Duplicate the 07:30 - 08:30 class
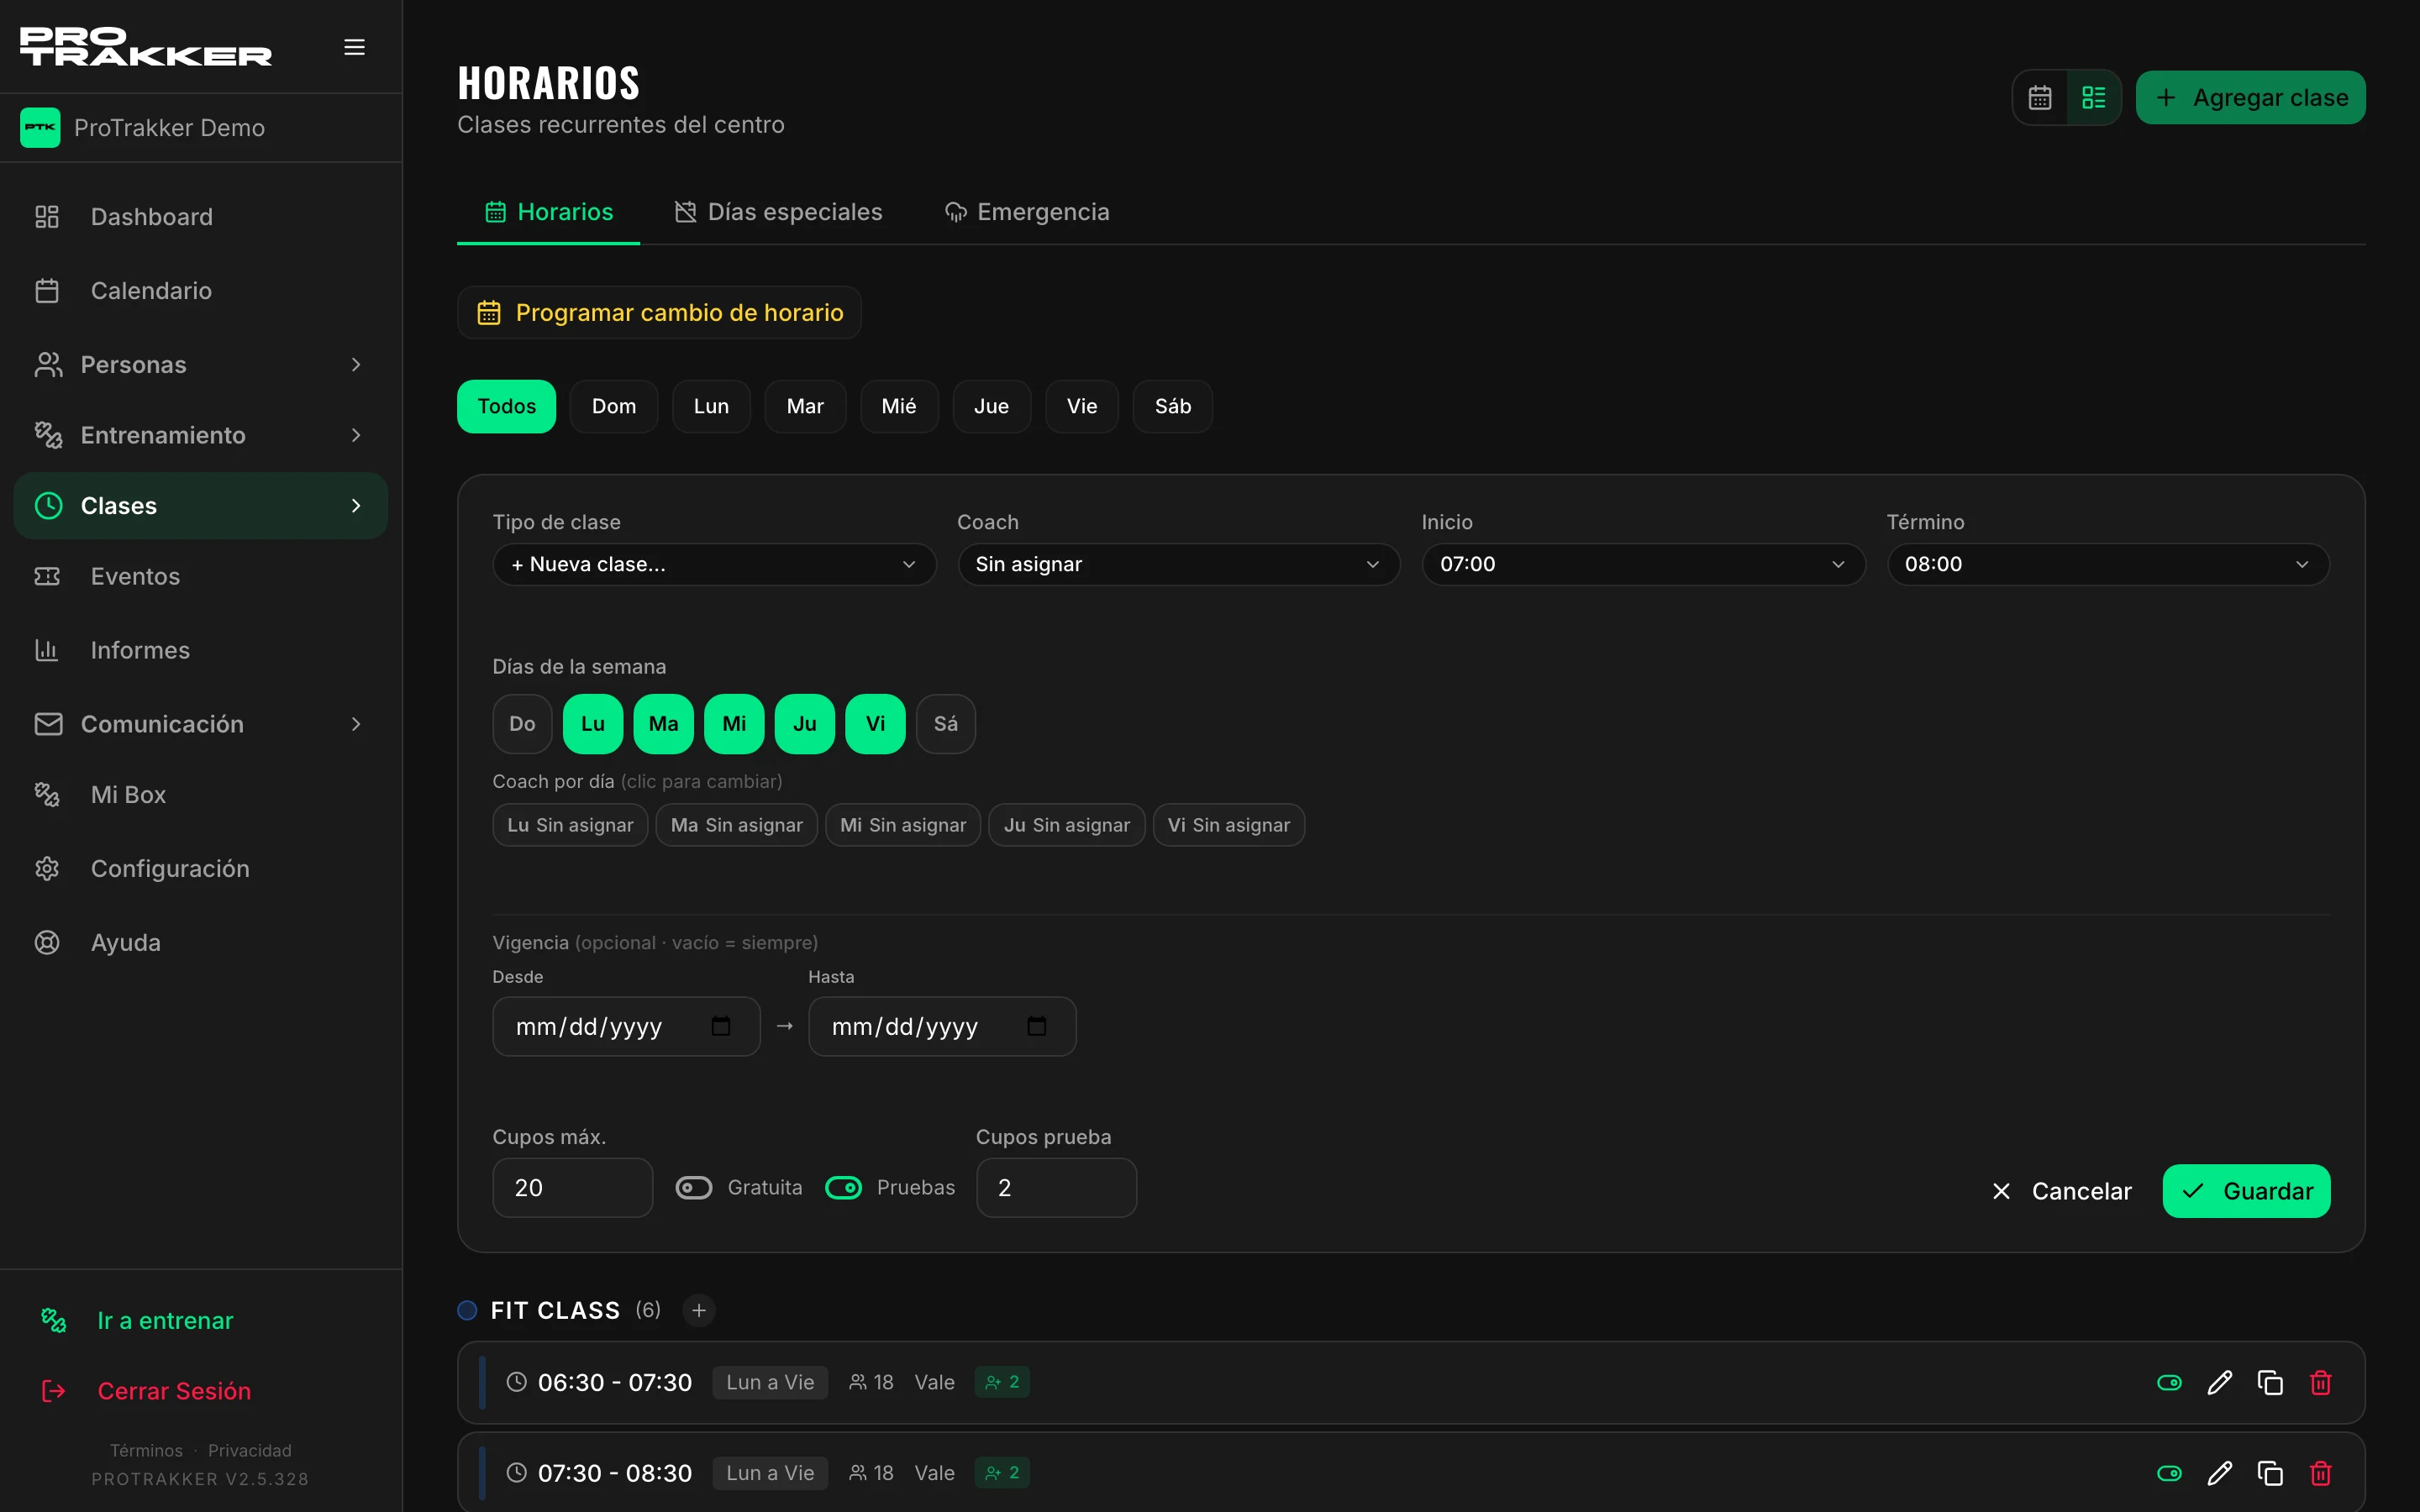Viewport: 2420px width, 1512px height. pos(2270,1473)
